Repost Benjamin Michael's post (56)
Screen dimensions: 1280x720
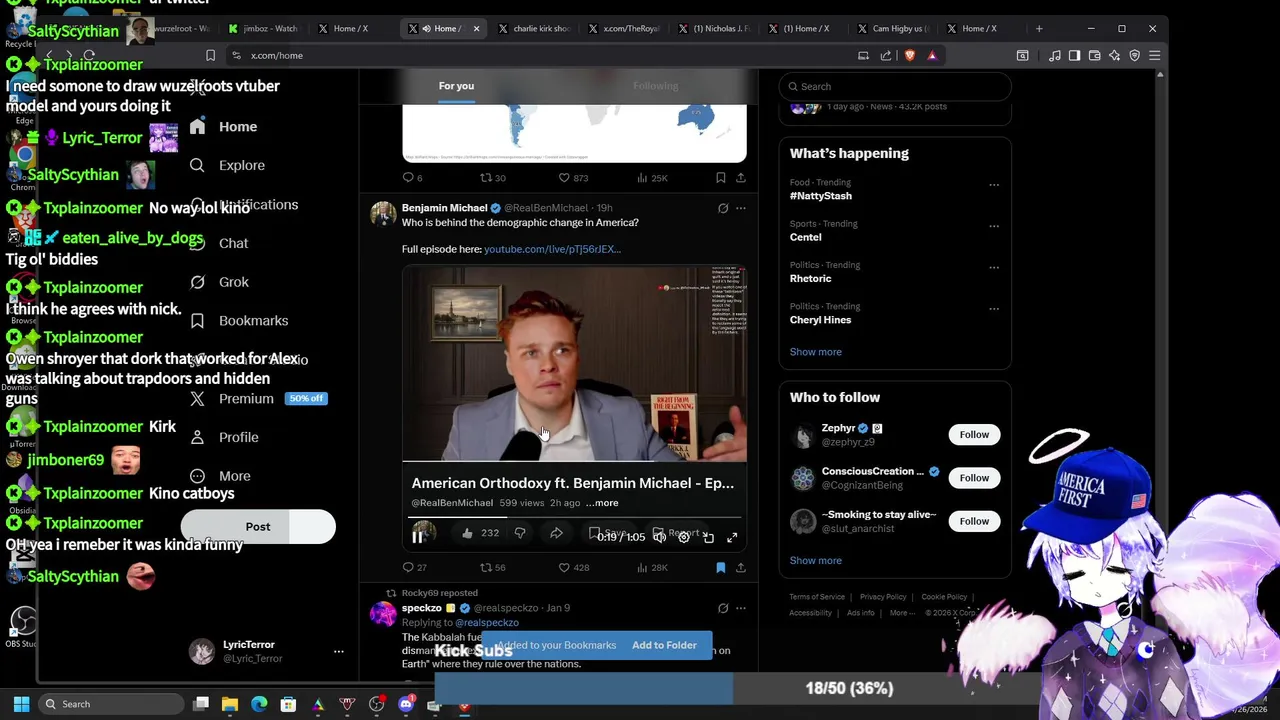coord(492,568)
